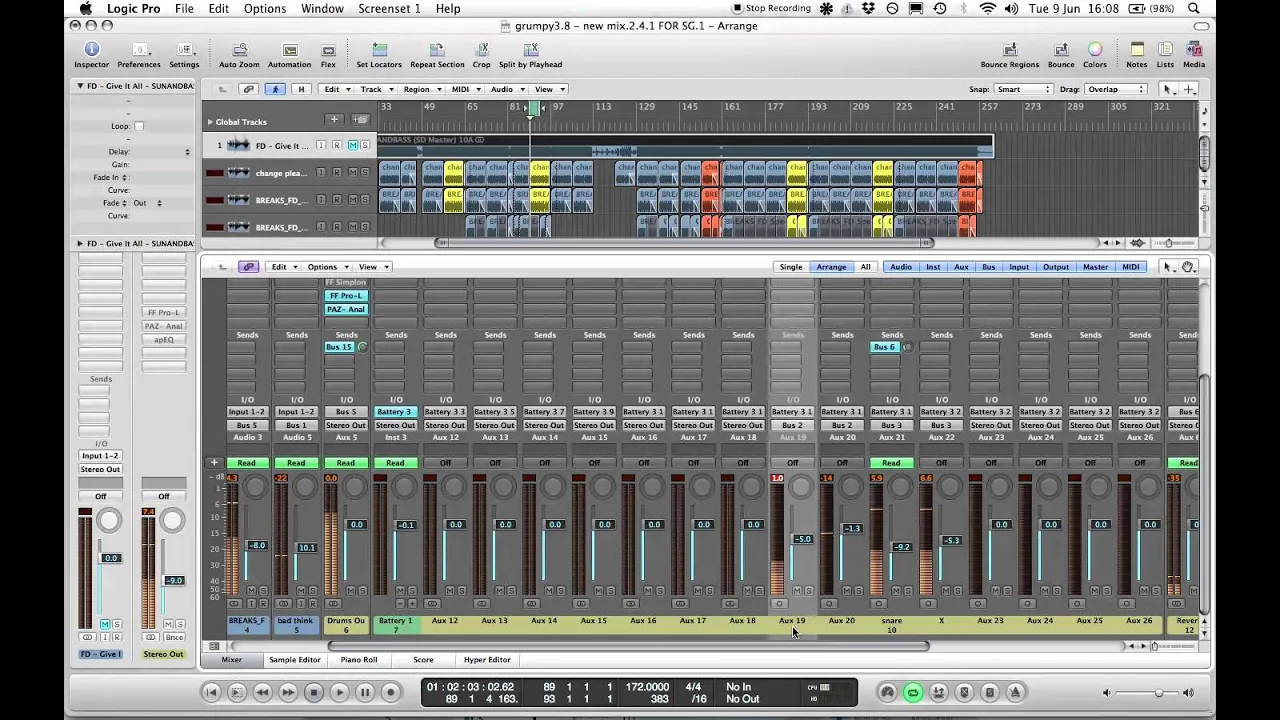1280x720 pixels.
Task: Open the Snap Smart dropdown
Action: click(x=1023, y=89)
